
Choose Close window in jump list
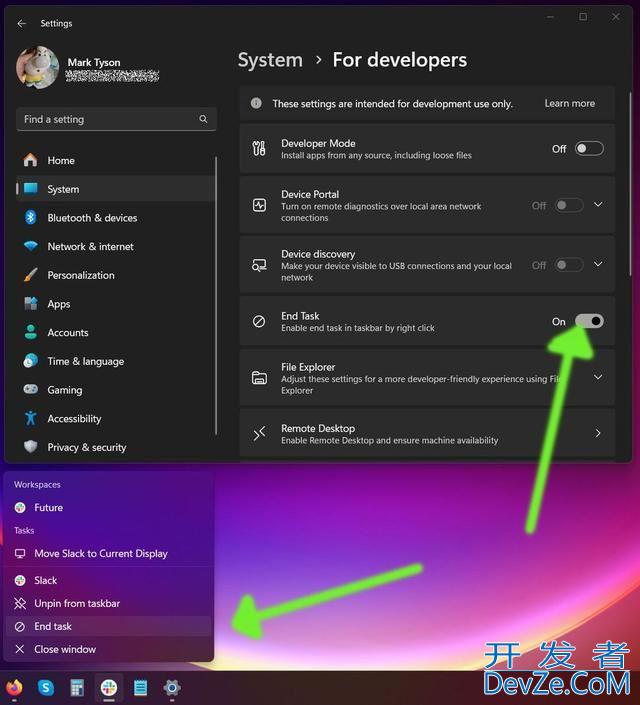(x=108, y=649)
